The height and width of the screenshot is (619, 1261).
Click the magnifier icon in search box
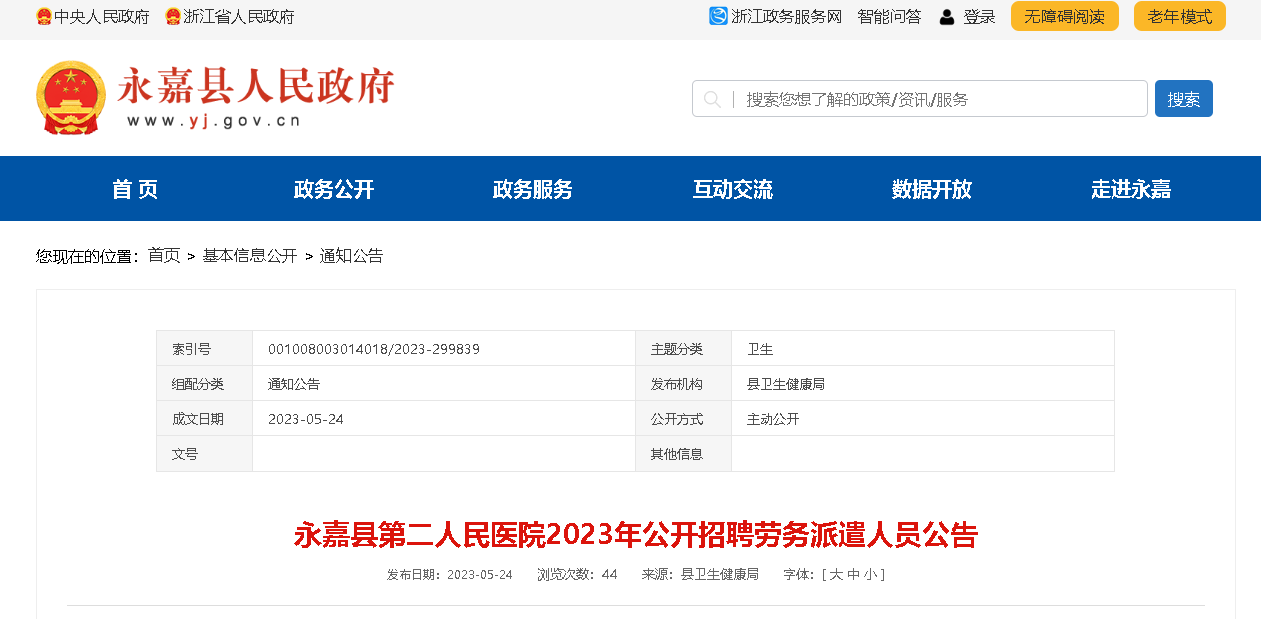click(712, 99)
